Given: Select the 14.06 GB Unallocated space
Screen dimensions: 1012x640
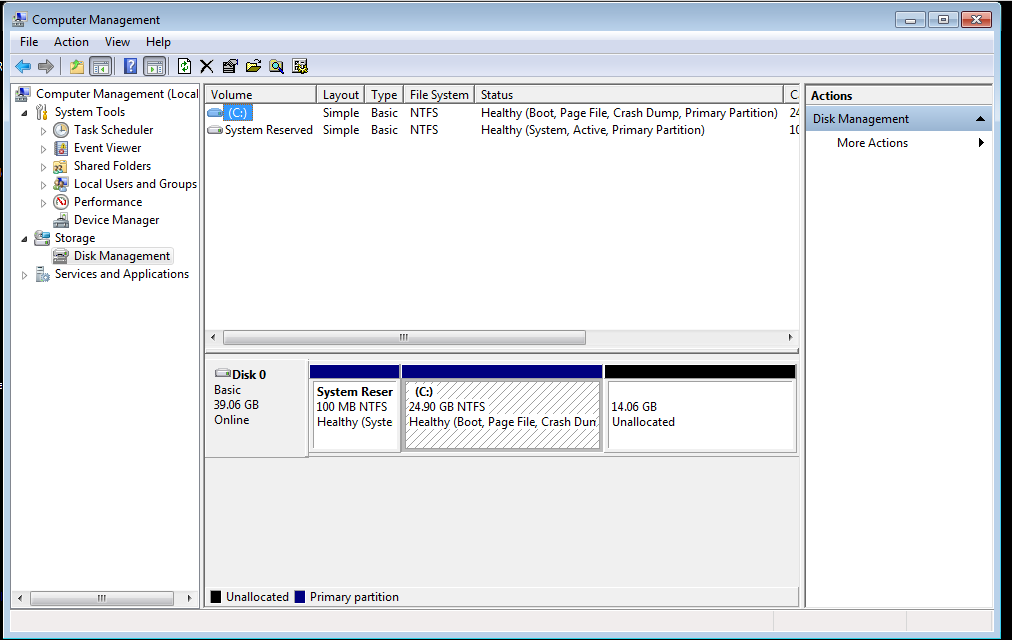Looking at the screenshot, I should pos(700,409).
